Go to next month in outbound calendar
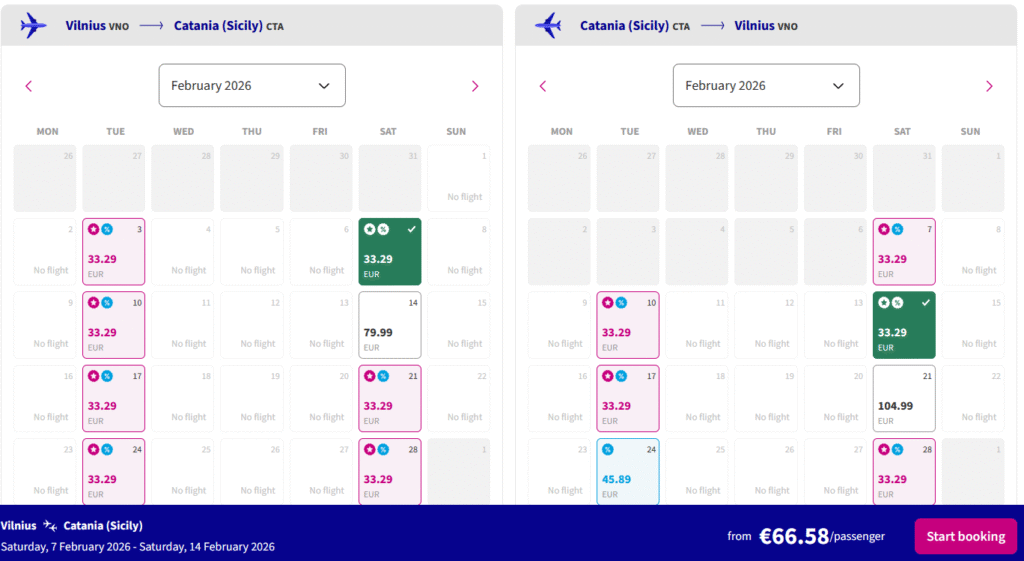This screenshot has height=561, width=1024. click(475, 86)
